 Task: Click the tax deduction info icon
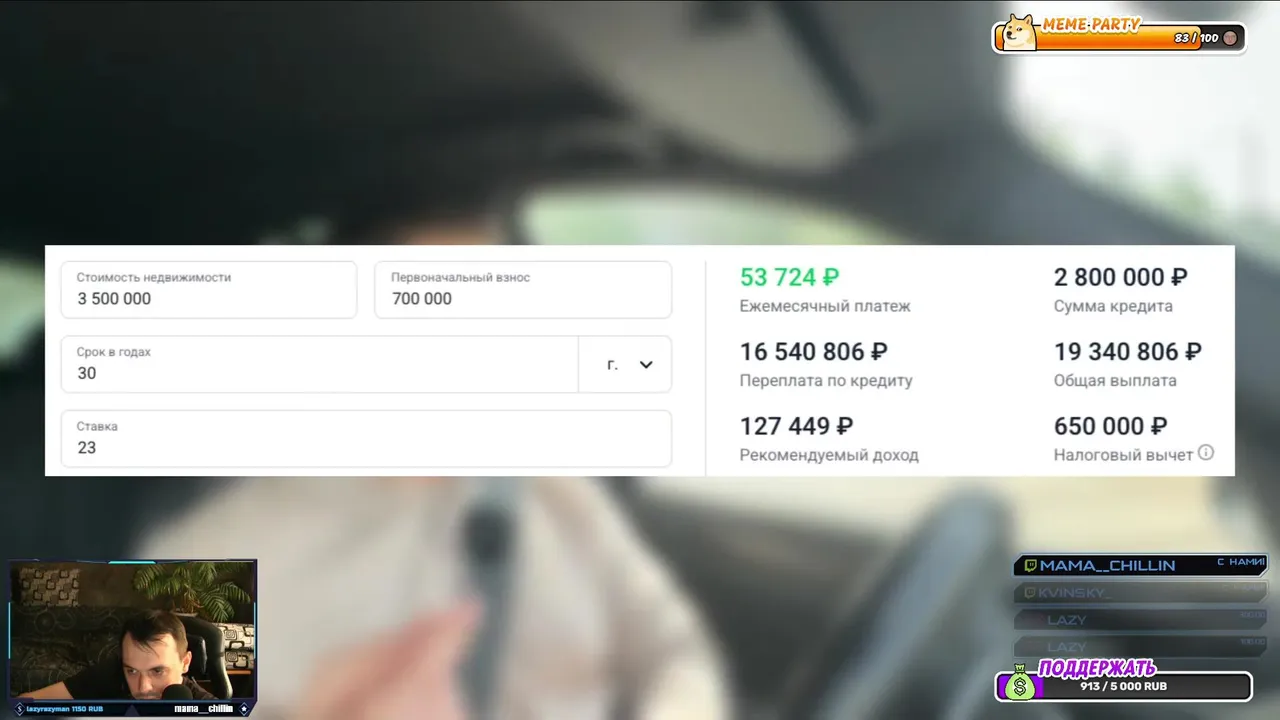coord(1206,453)
